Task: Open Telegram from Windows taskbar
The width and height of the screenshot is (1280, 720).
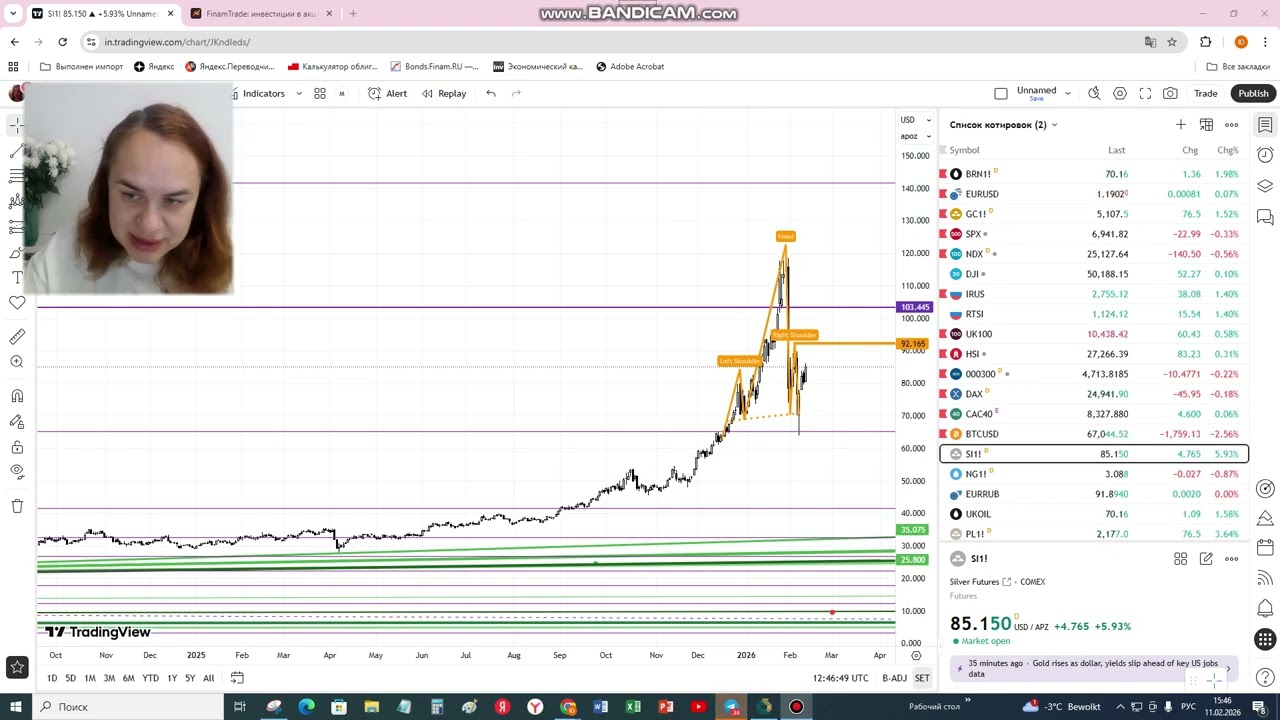Action: coord(731,707)
